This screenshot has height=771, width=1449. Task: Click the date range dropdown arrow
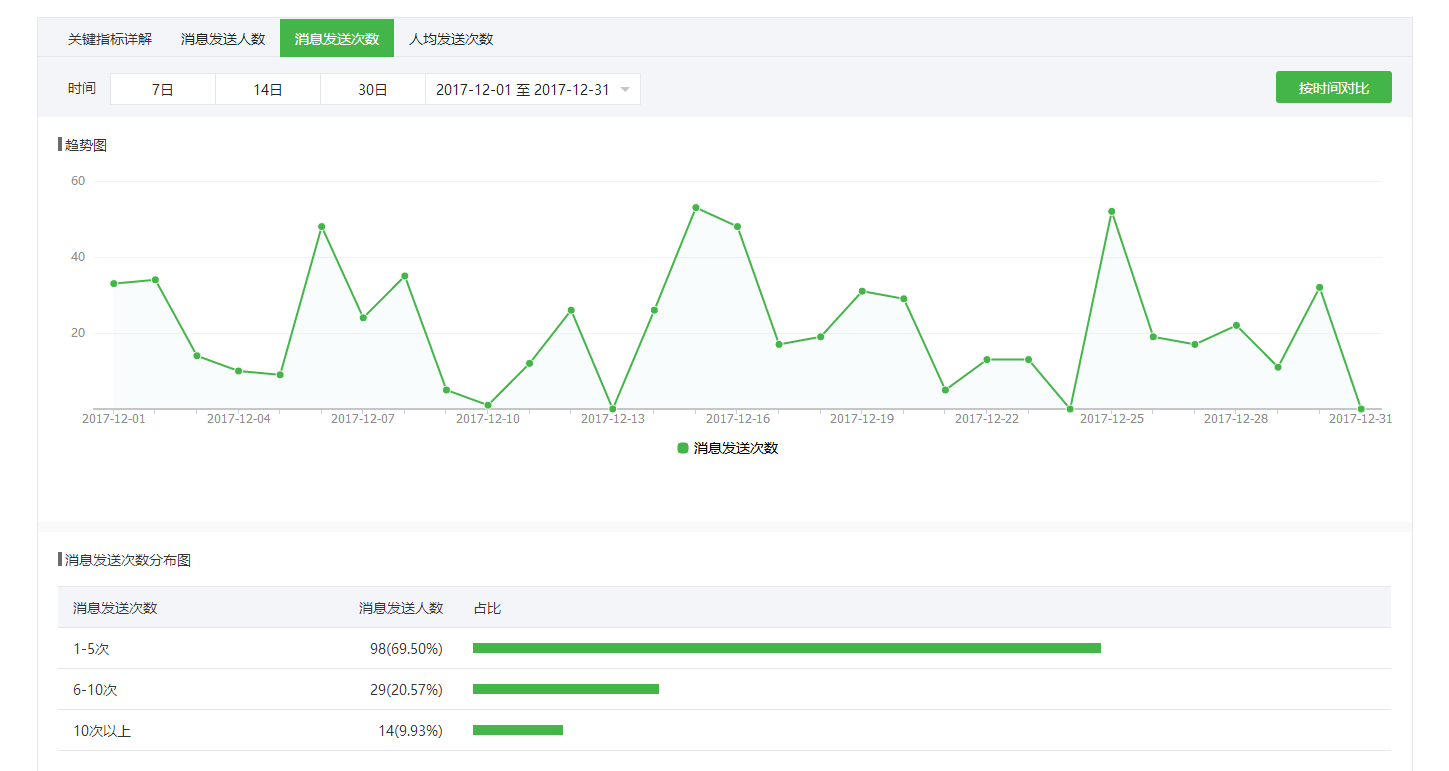(x=625, y=90)
